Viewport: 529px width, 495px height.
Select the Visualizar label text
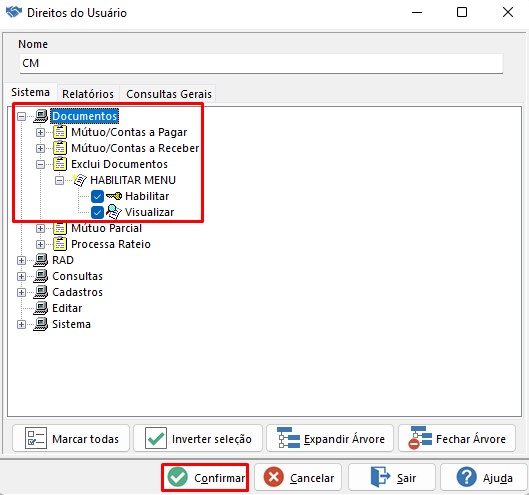[149, 212]
